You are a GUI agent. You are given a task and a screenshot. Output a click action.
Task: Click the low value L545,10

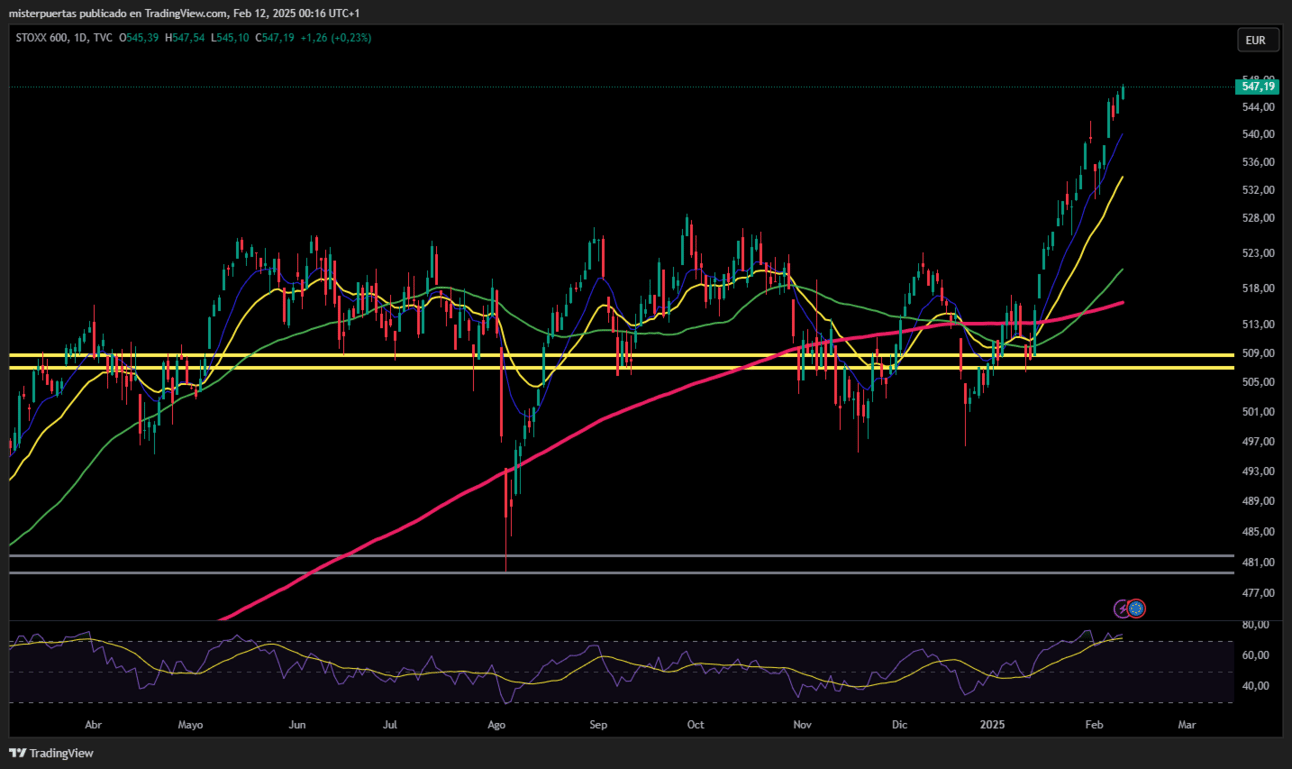click(x=230, y=38)
